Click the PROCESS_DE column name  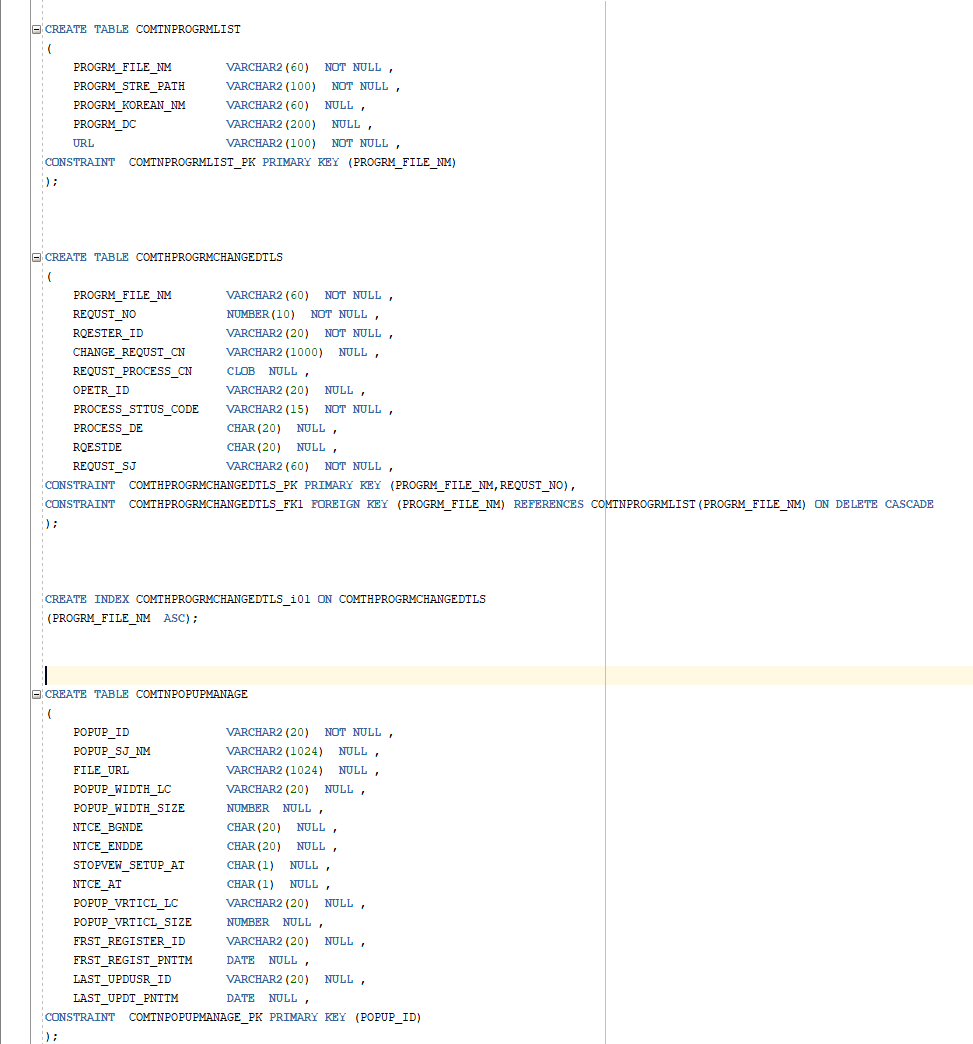(x=108, y=428)
